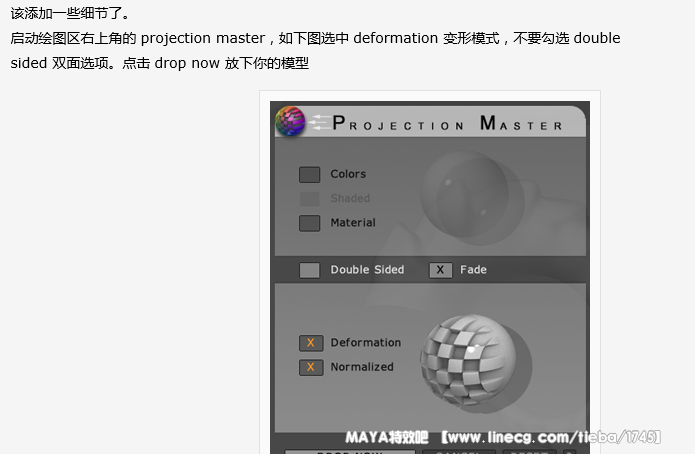The height and width of the screenshot is (454, 695).
Task: Click the Fade label text
Action: pyautogui.click(x=473, y=270)
